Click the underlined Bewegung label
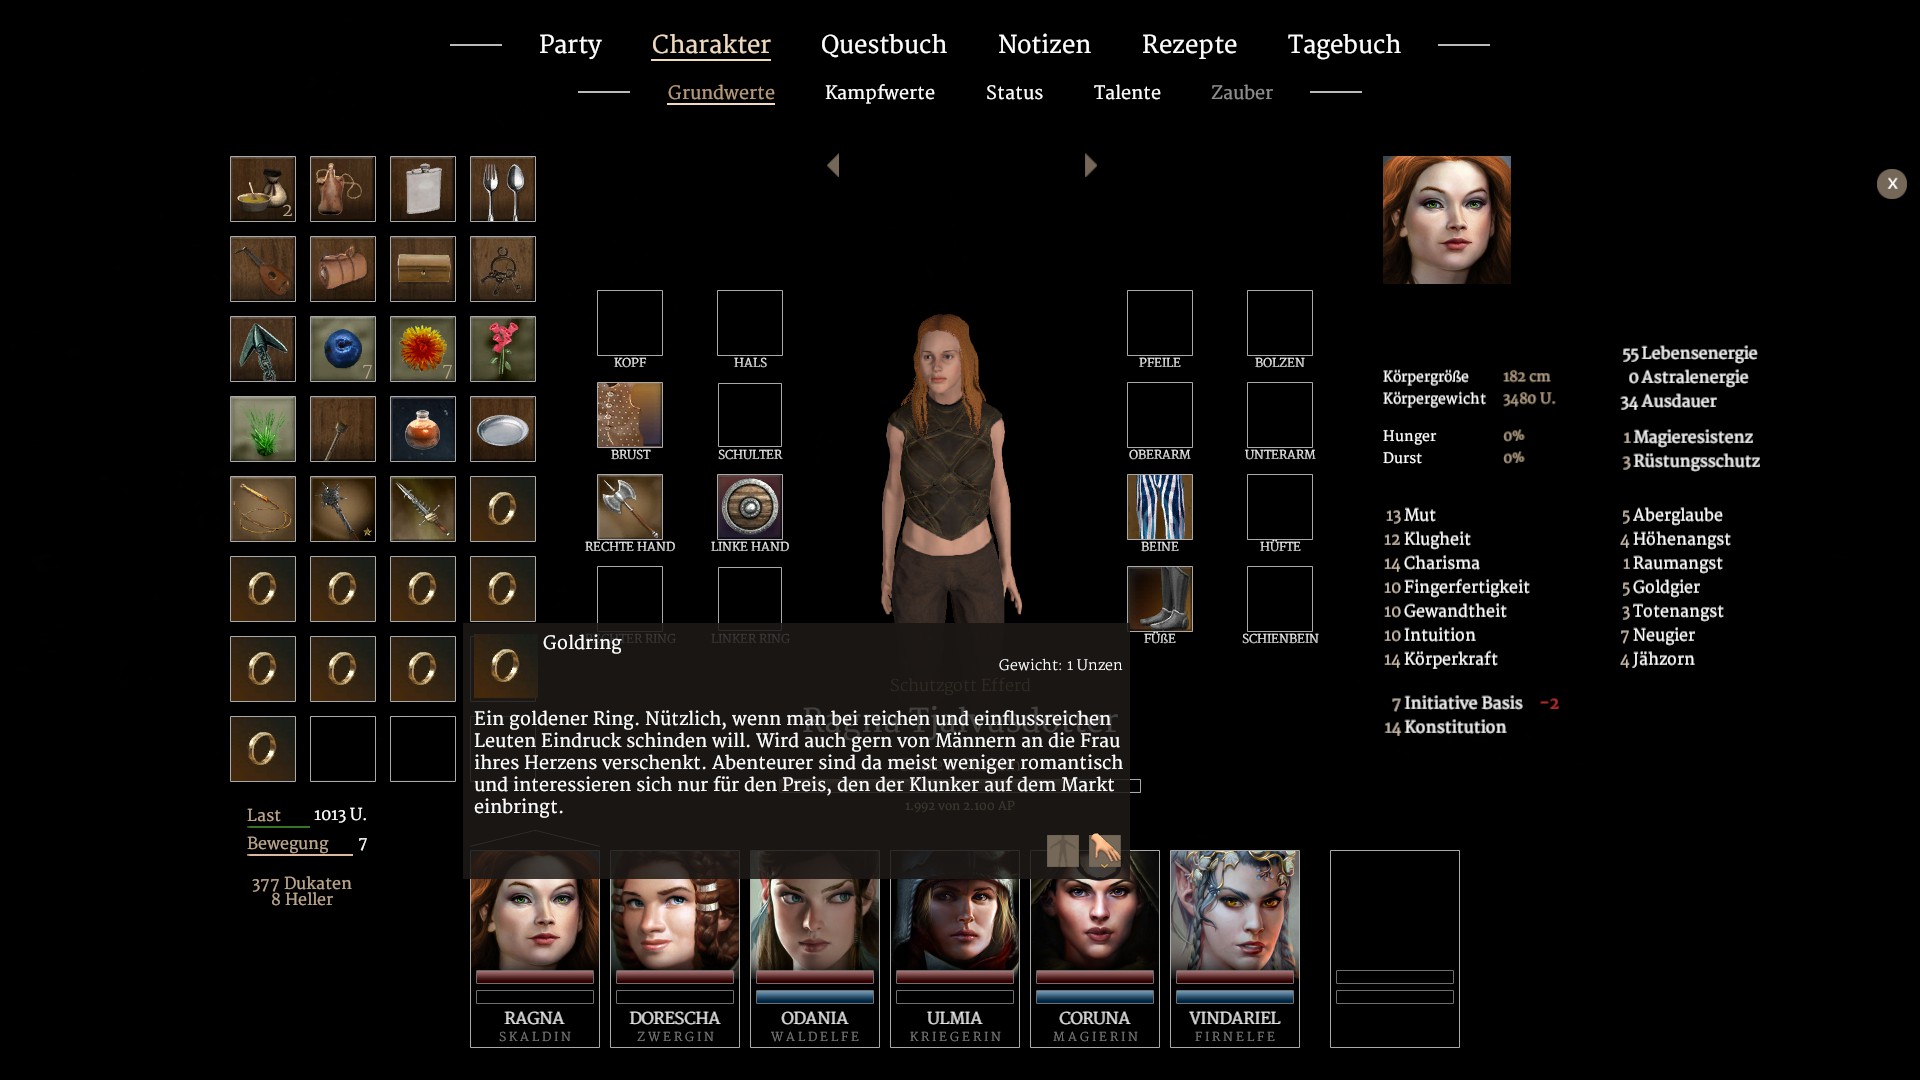This screenshot has height=1080, width=1920. point(288,843)
